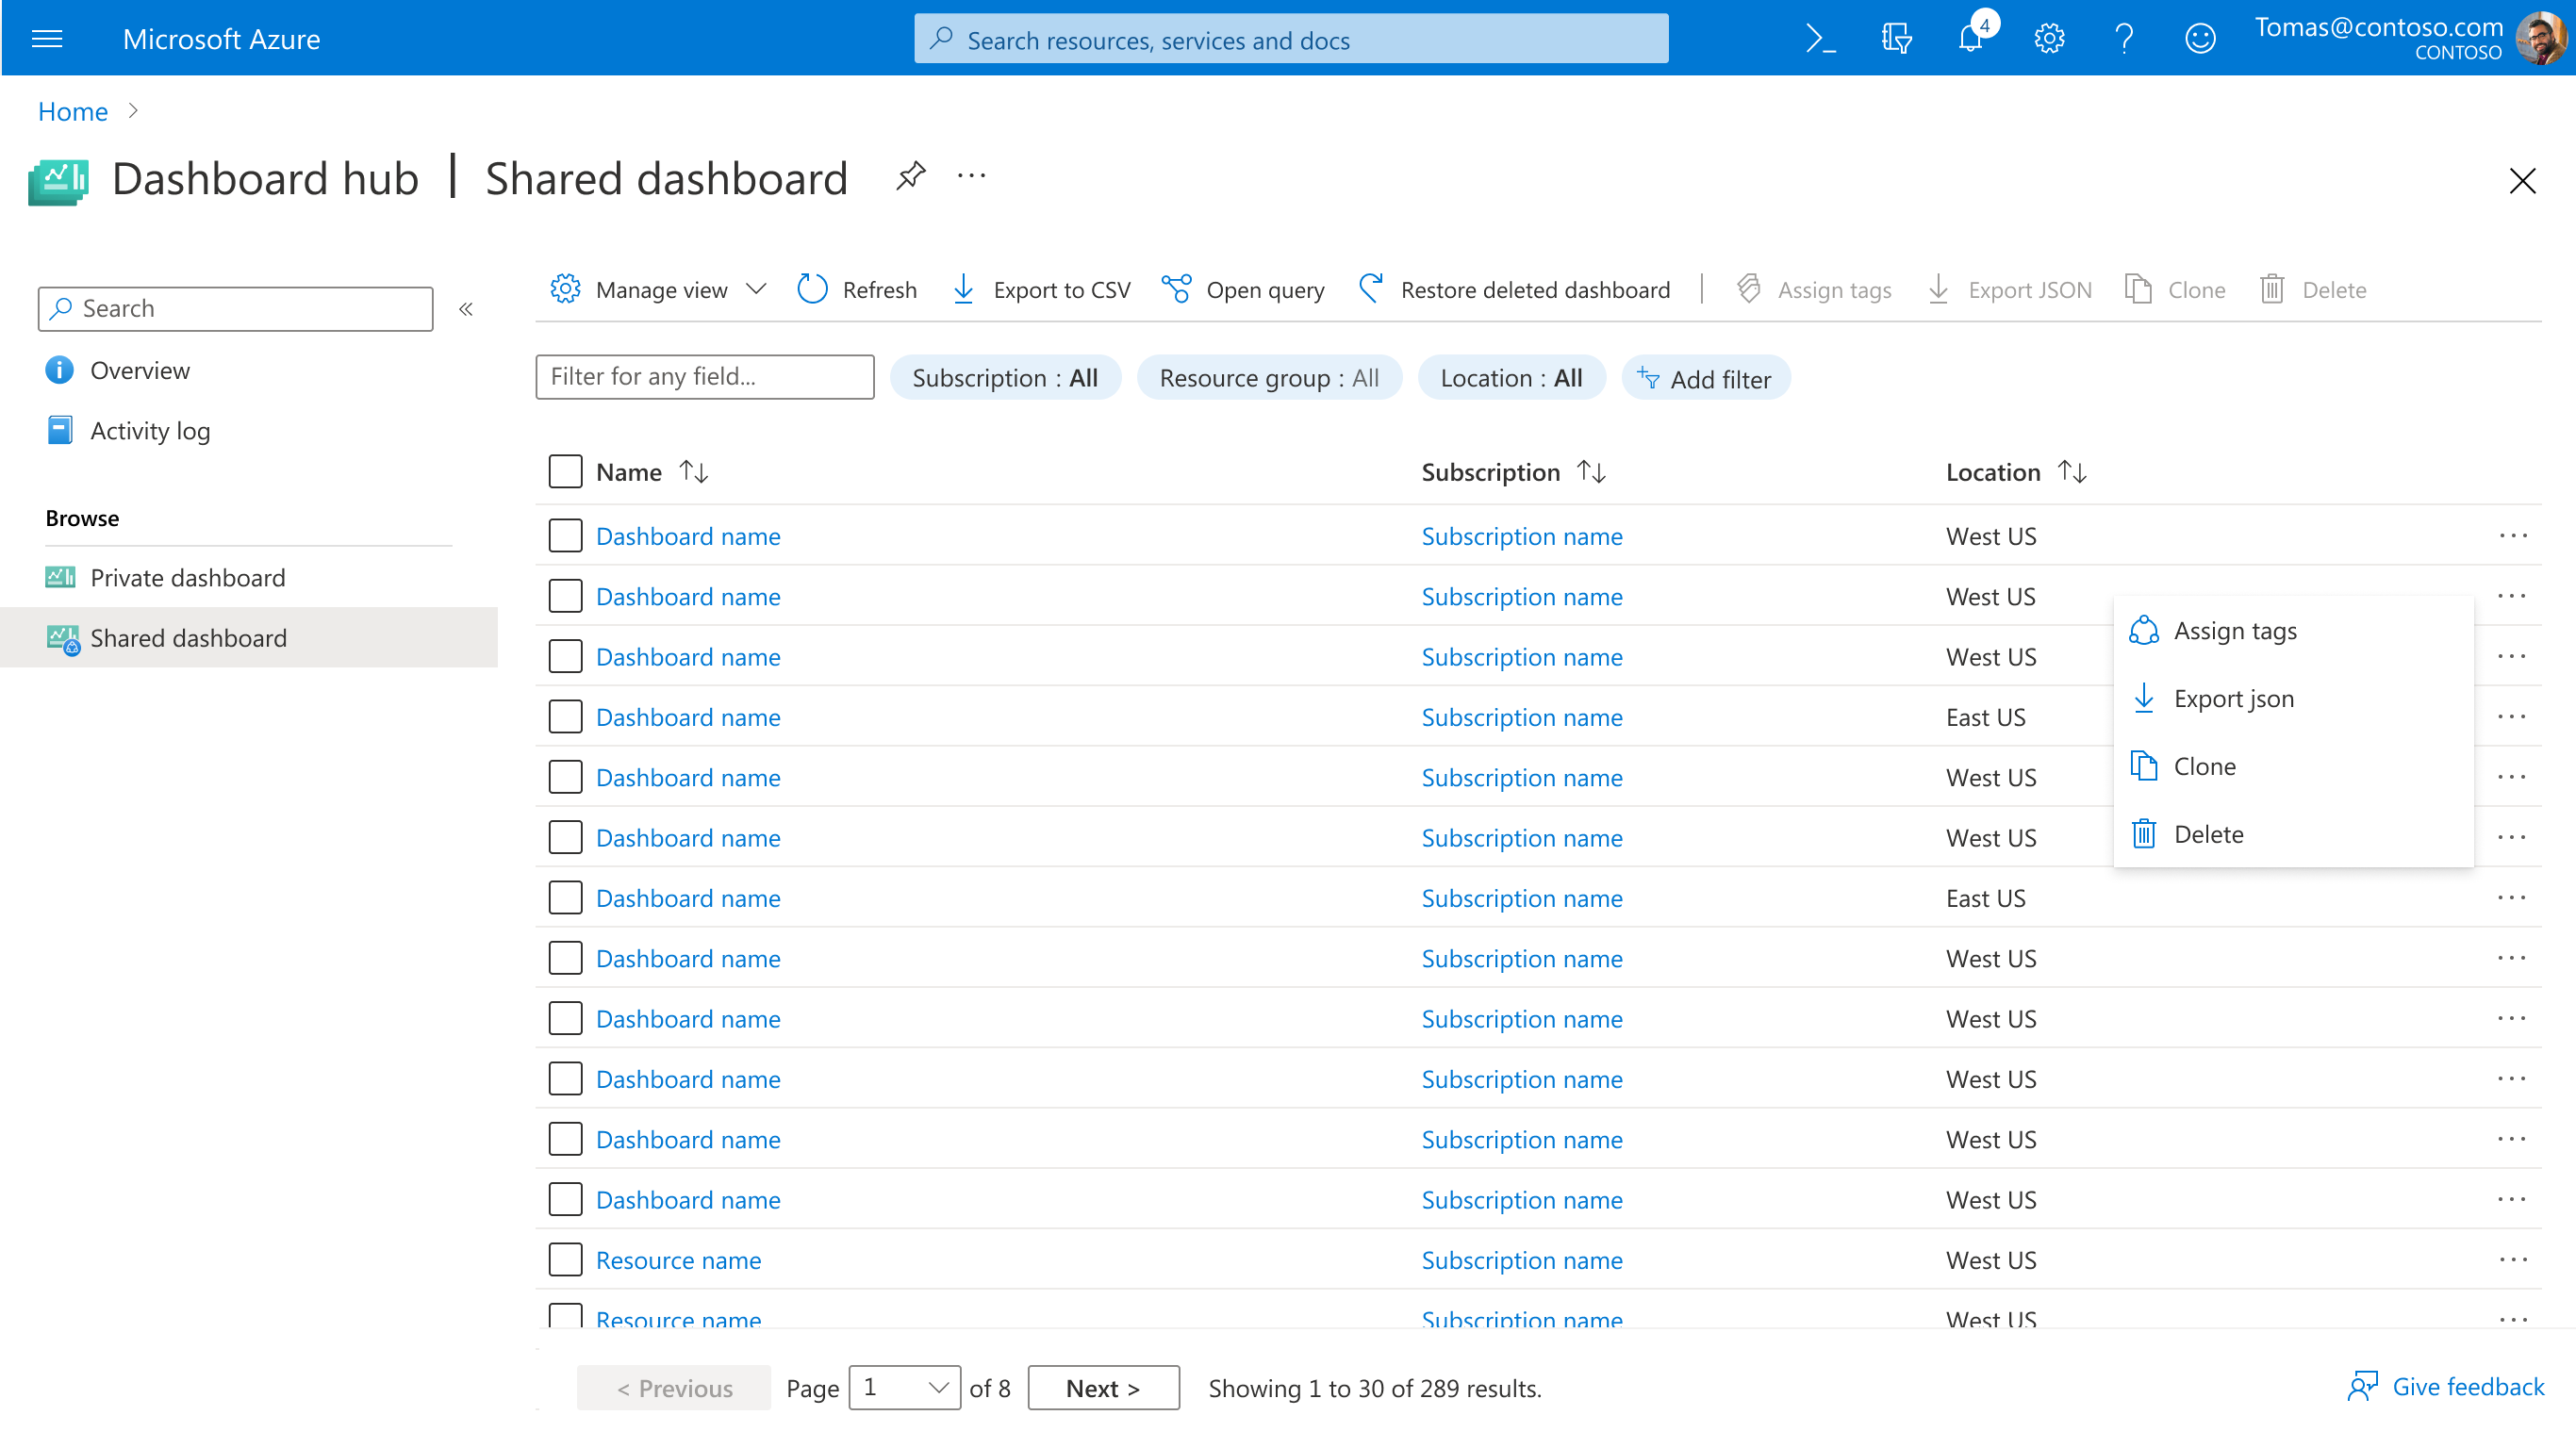Viewport: 2576px width, 1448px height.
Task: Open the Page number dropdown
Action: [903, 1388]
